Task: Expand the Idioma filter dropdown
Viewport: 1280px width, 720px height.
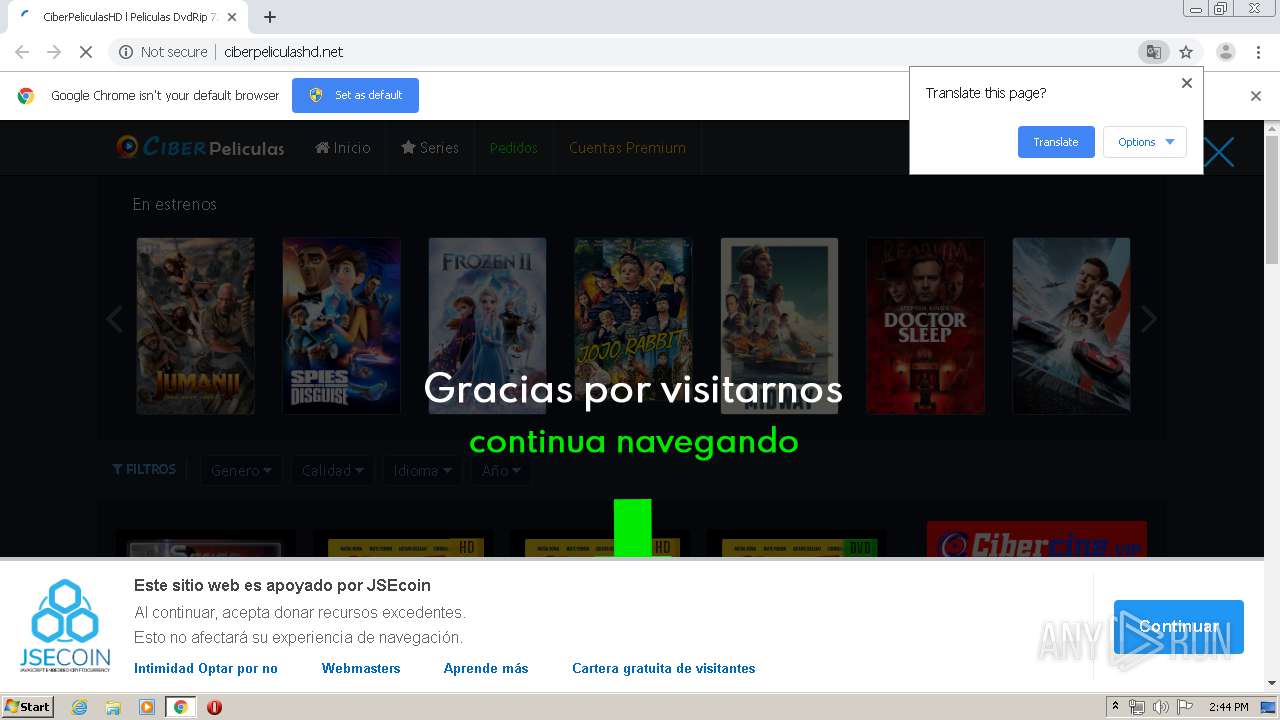Action: [422, 470]
